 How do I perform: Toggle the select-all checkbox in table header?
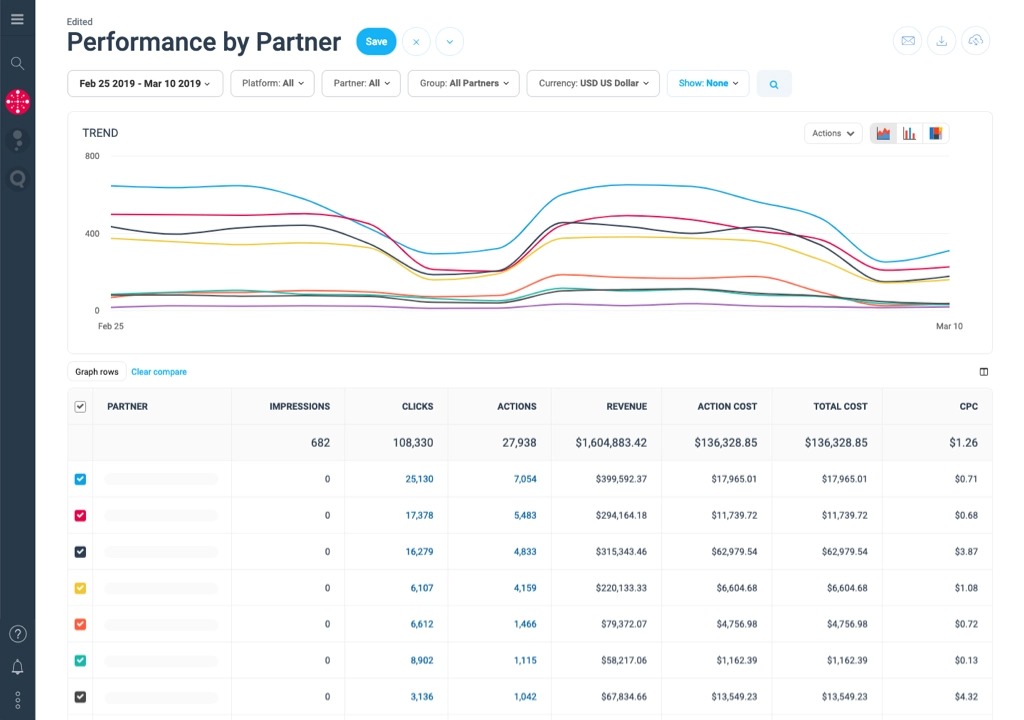(80, 406)
